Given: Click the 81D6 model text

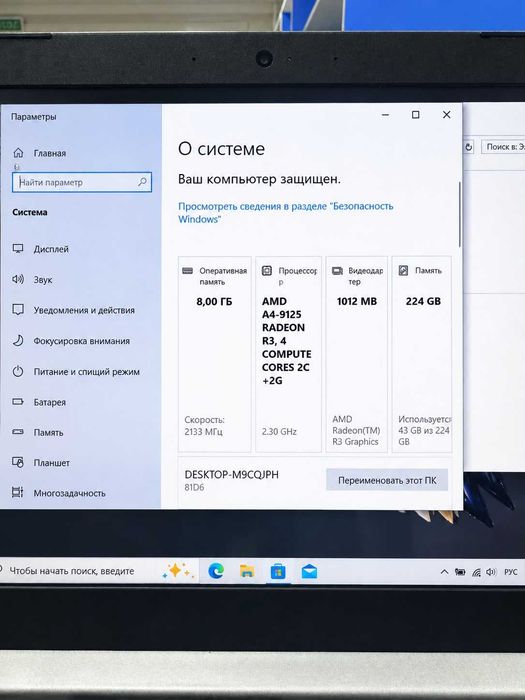Looking at the screenshot, I should (x=194, y=488).
